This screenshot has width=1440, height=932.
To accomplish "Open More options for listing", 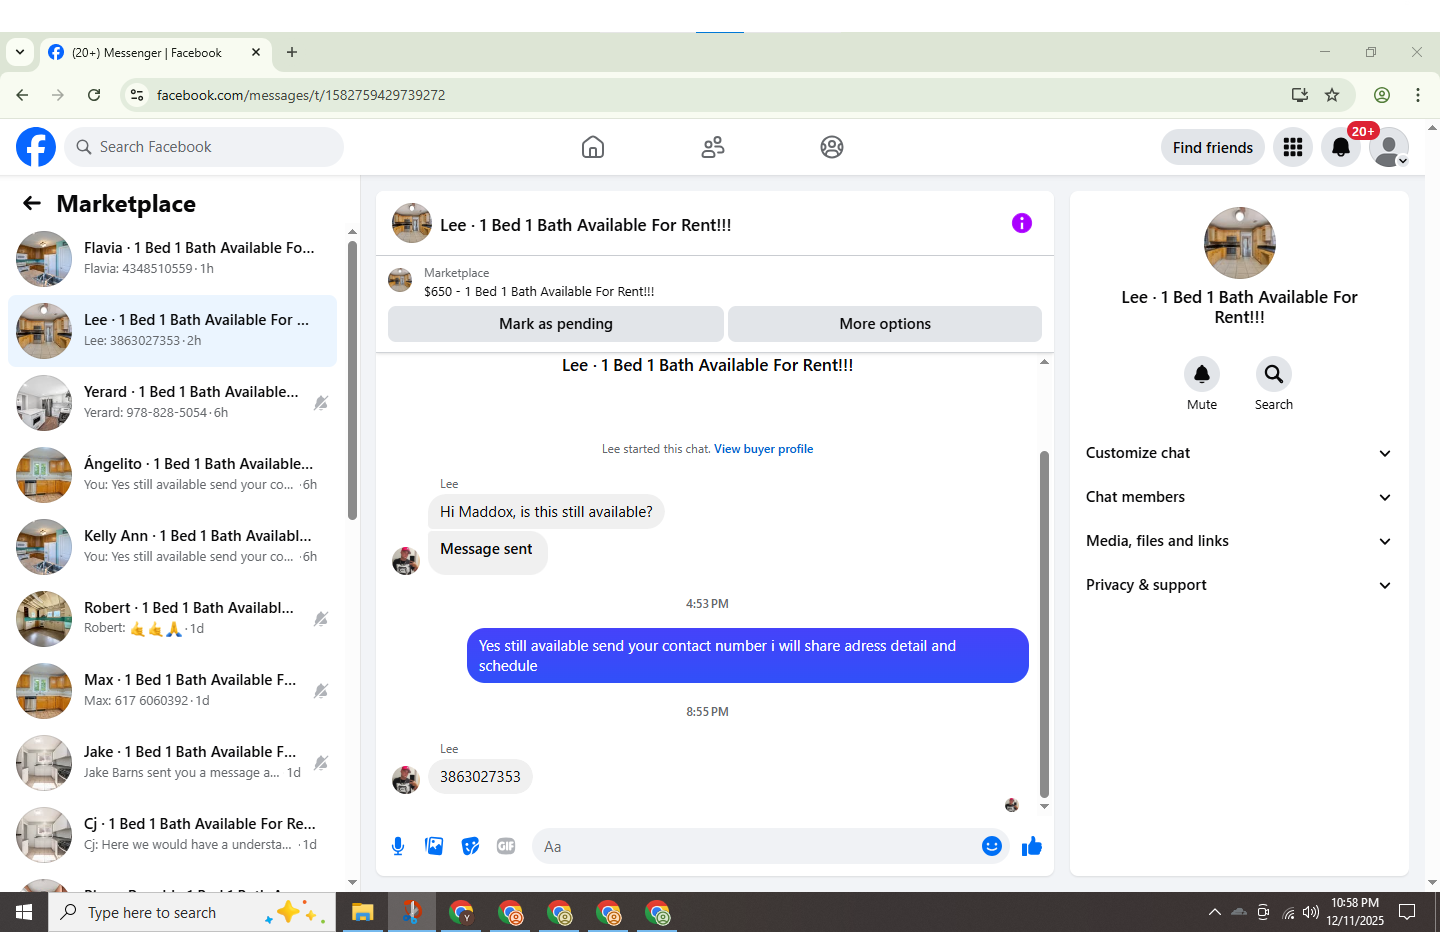I will (x=885, y=324).
